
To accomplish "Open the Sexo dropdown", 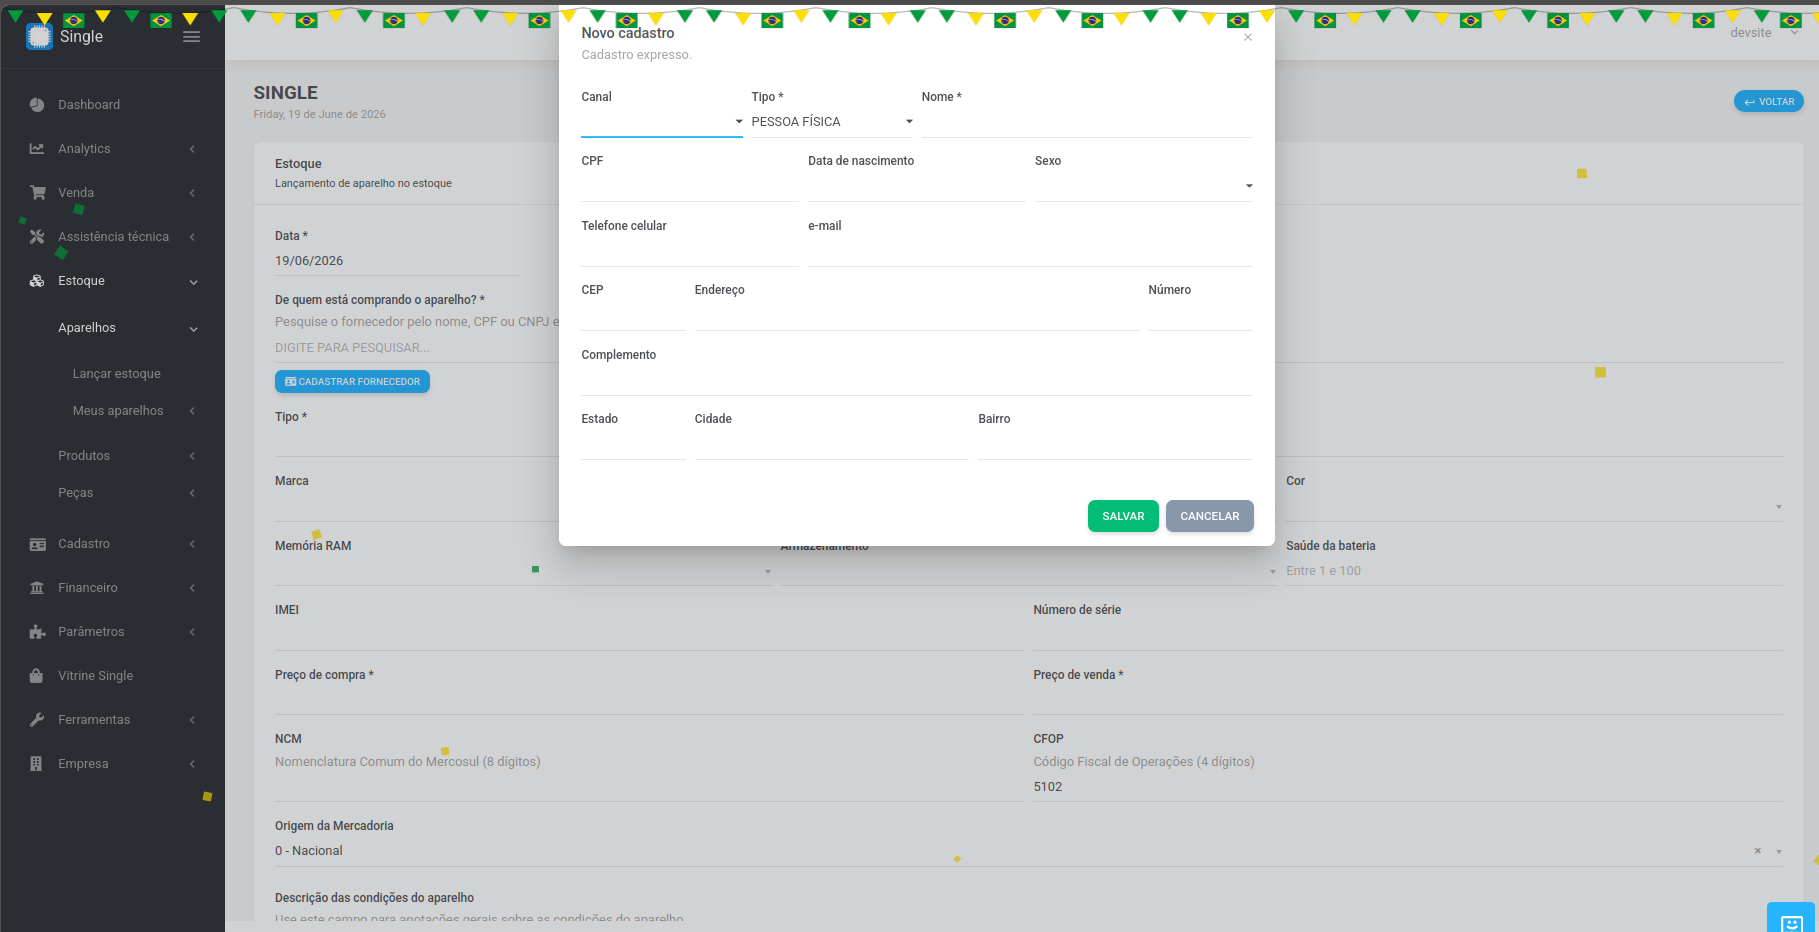I will point(1144,186).
